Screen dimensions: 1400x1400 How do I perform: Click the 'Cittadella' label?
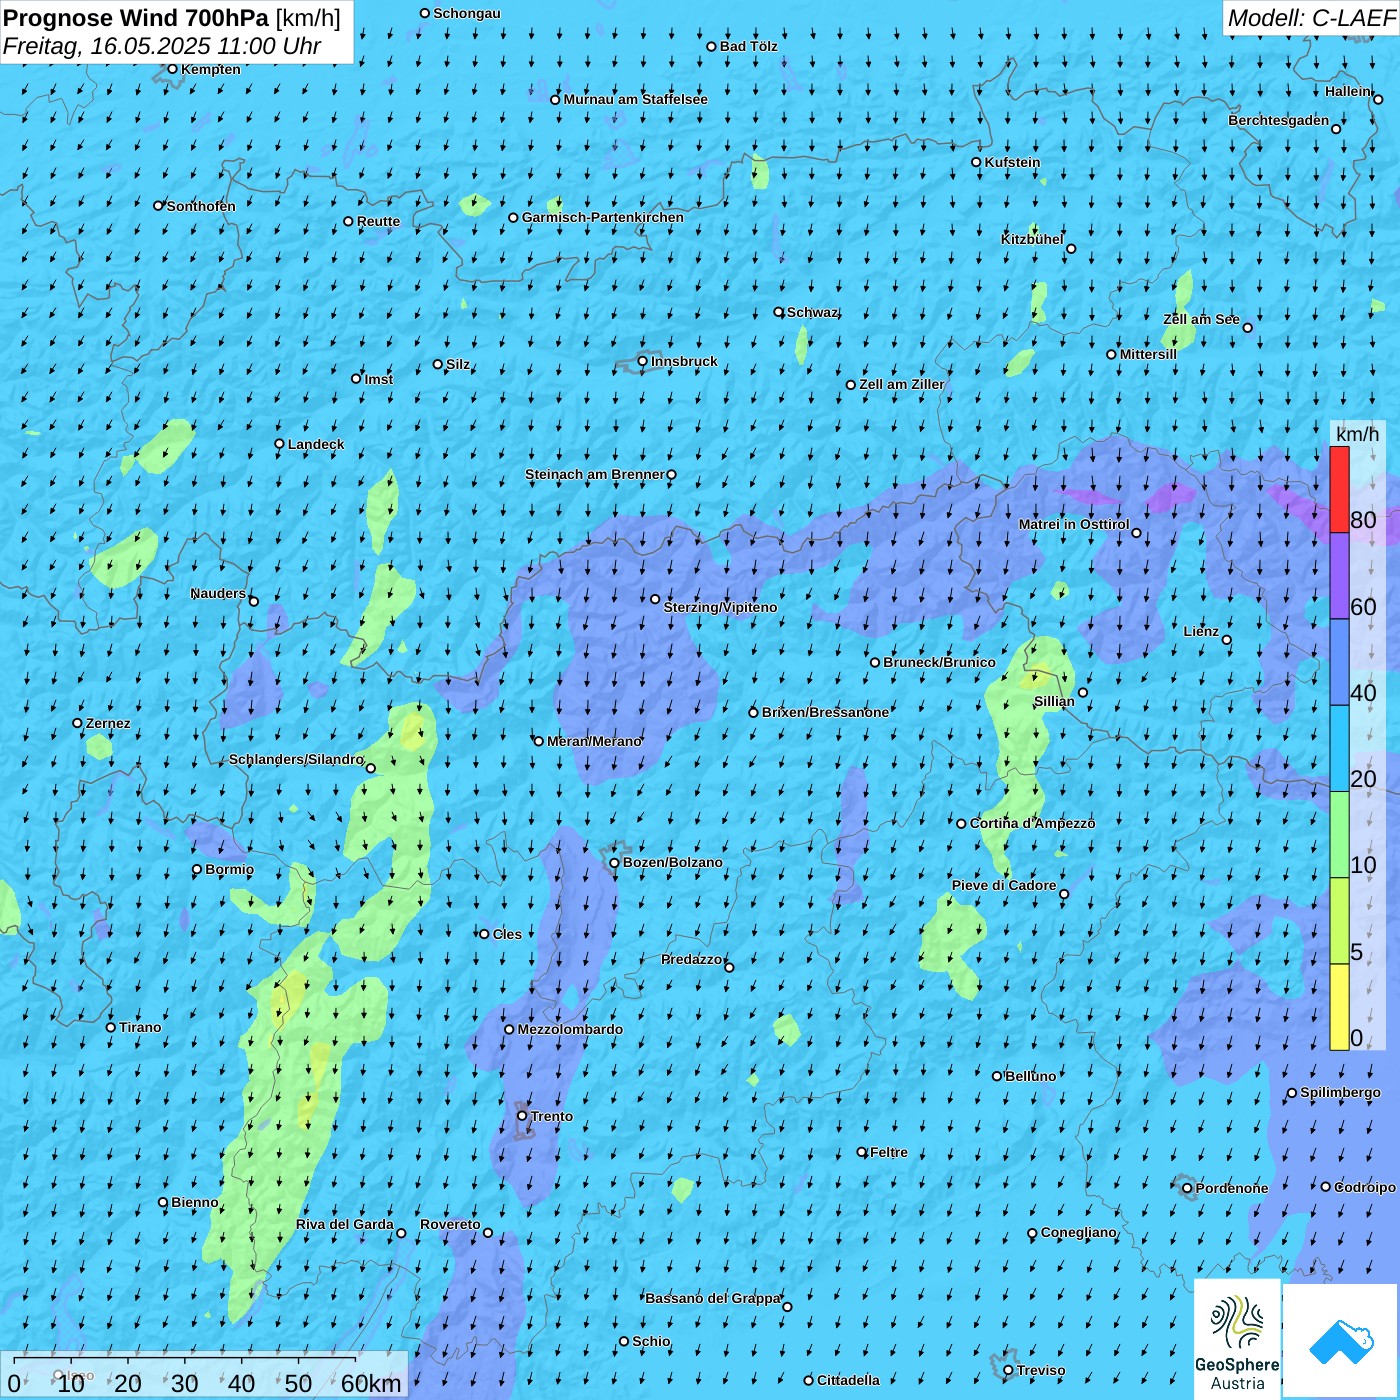click(849, 1380)
